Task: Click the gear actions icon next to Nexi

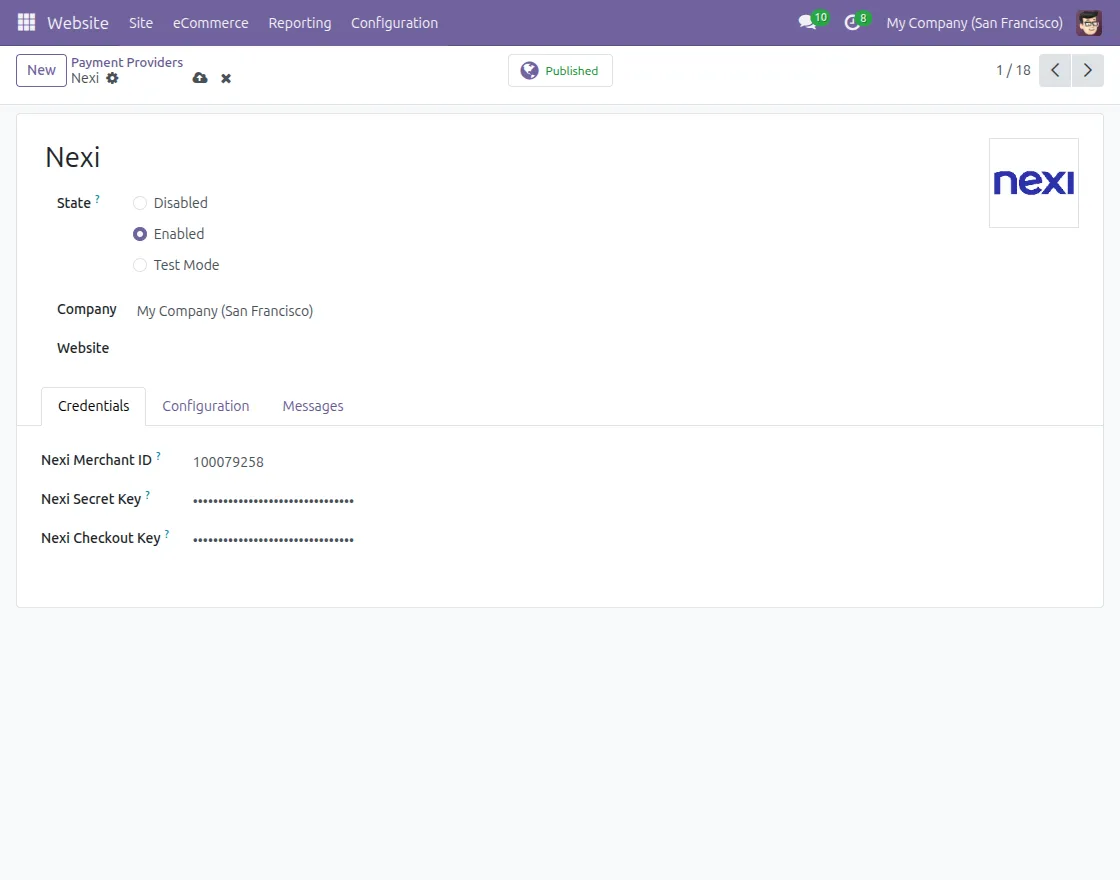Action: tap(112, 79)
